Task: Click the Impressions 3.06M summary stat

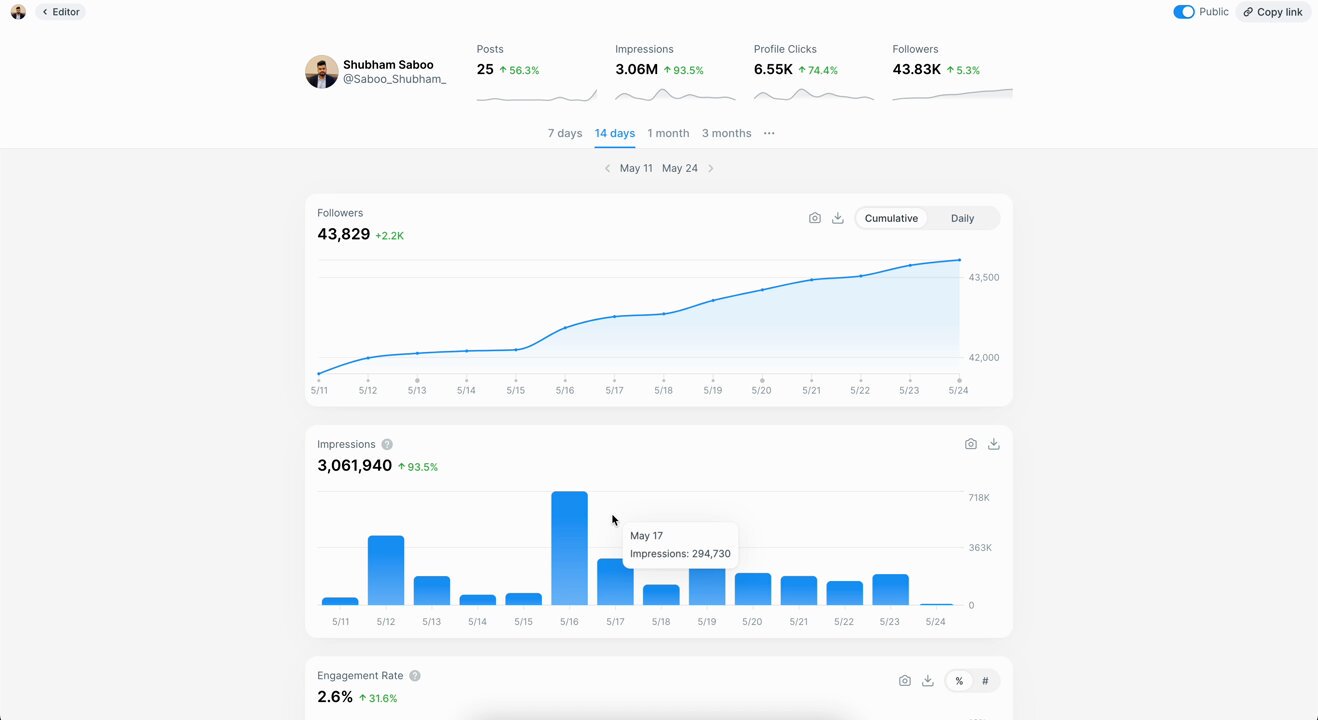Action: [x=659, y=70]
